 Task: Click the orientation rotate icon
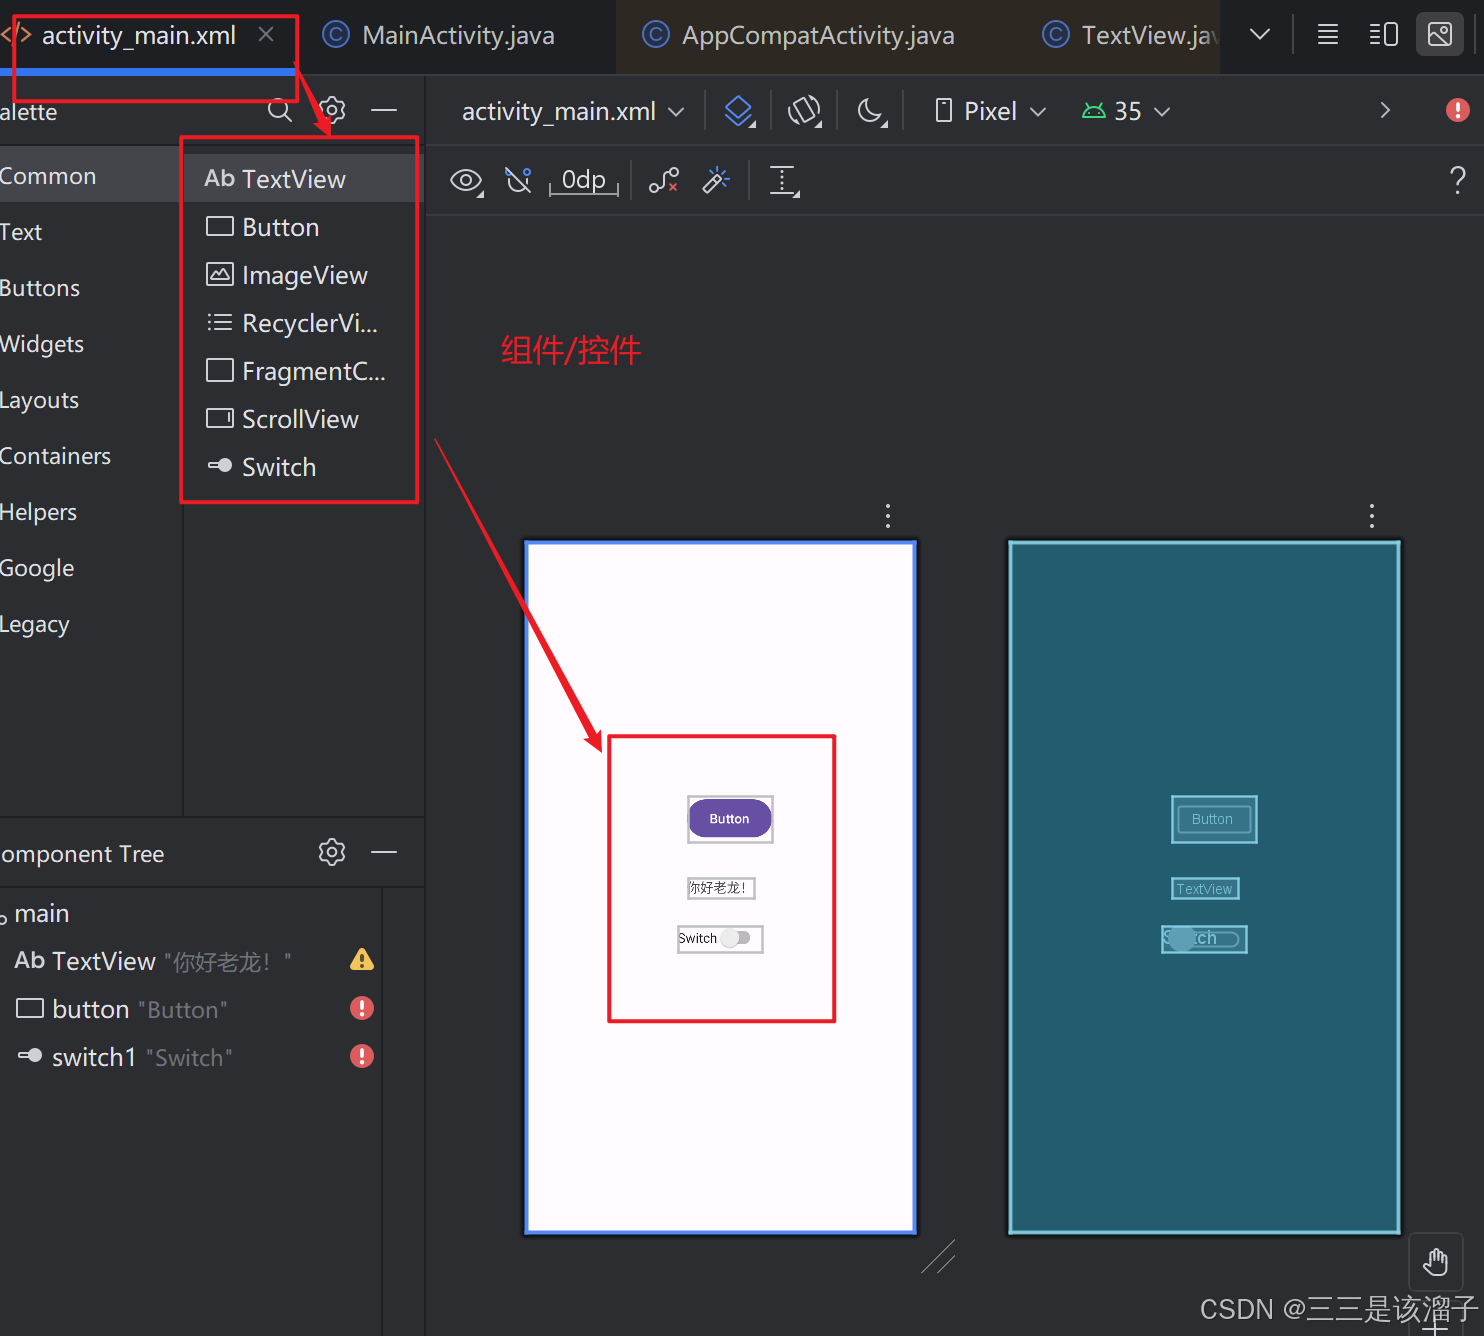tap(804, 111)
